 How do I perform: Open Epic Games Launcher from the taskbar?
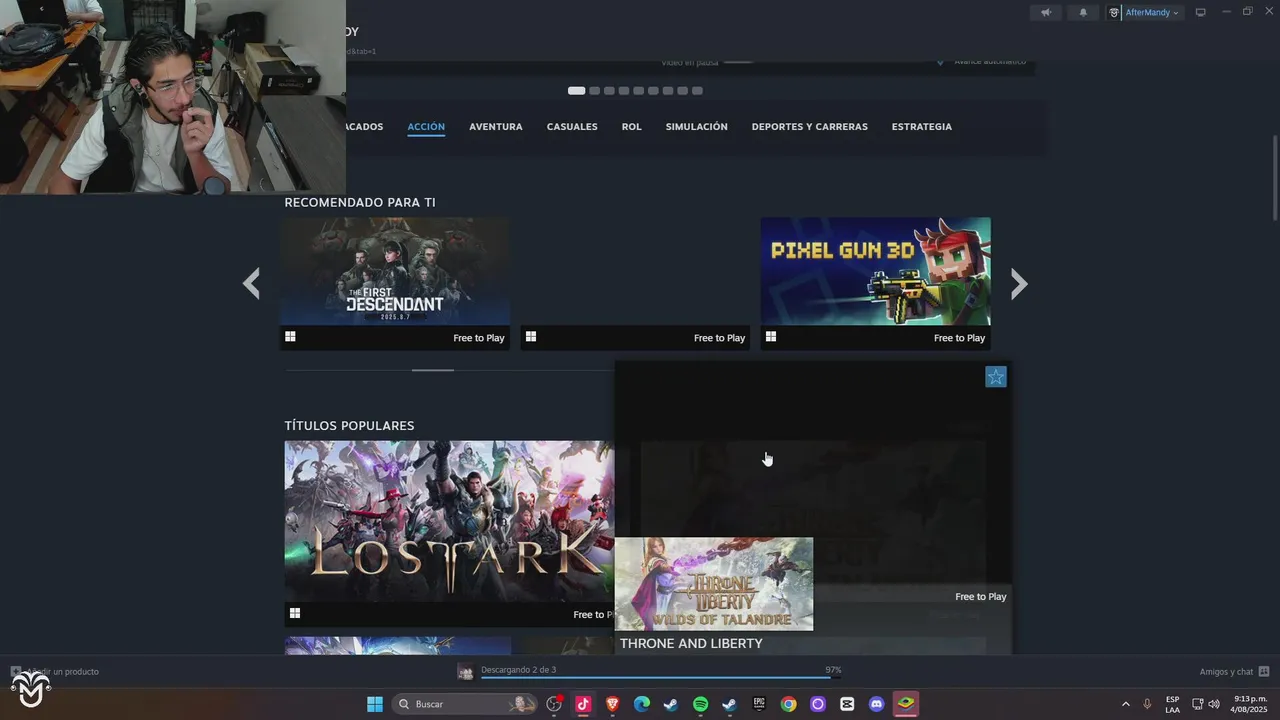[x=759, y=704]
